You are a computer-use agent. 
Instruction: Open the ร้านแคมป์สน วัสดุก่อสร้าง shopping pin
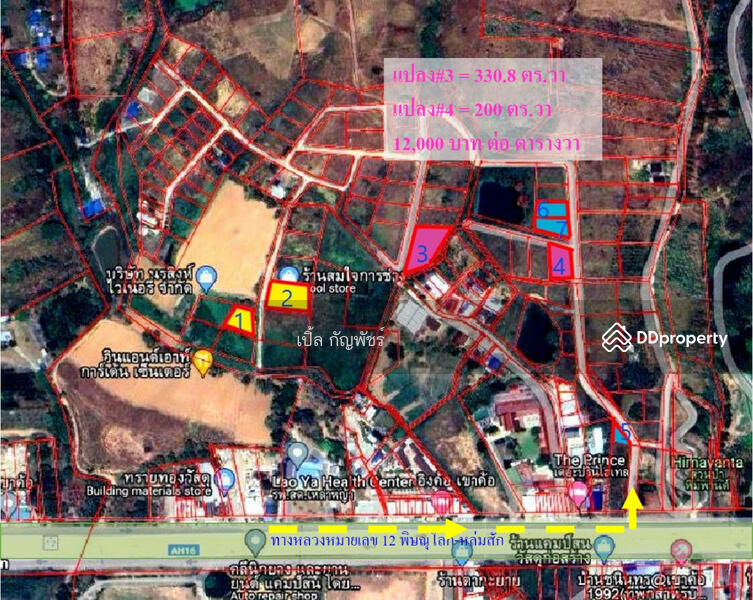click(x=604, y=549)
